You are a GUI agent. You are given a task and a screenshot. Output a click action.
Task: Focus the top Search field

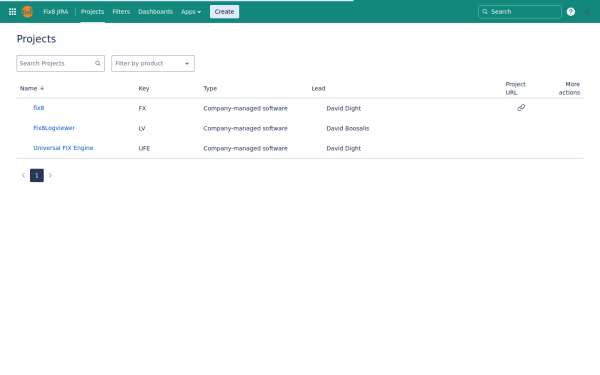(x=520, y=12)
